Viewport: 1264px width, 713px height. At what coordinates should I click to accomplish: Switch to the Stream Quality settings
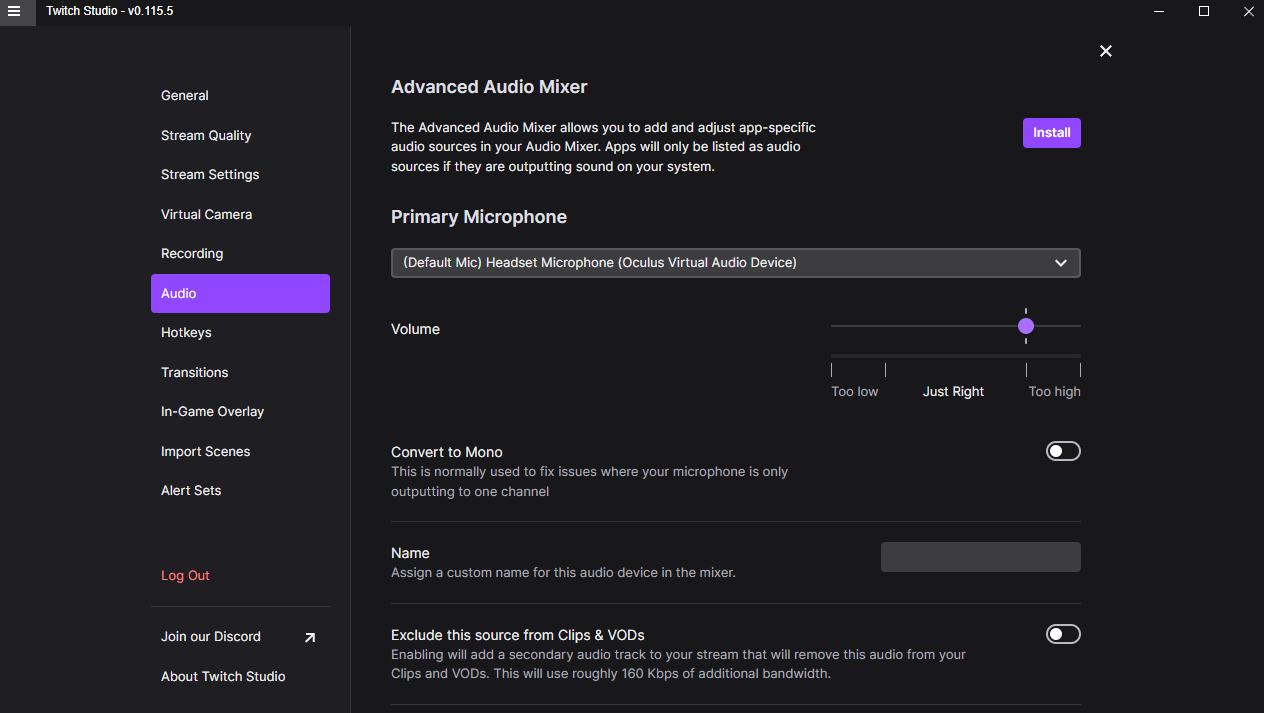click(206, 135)
